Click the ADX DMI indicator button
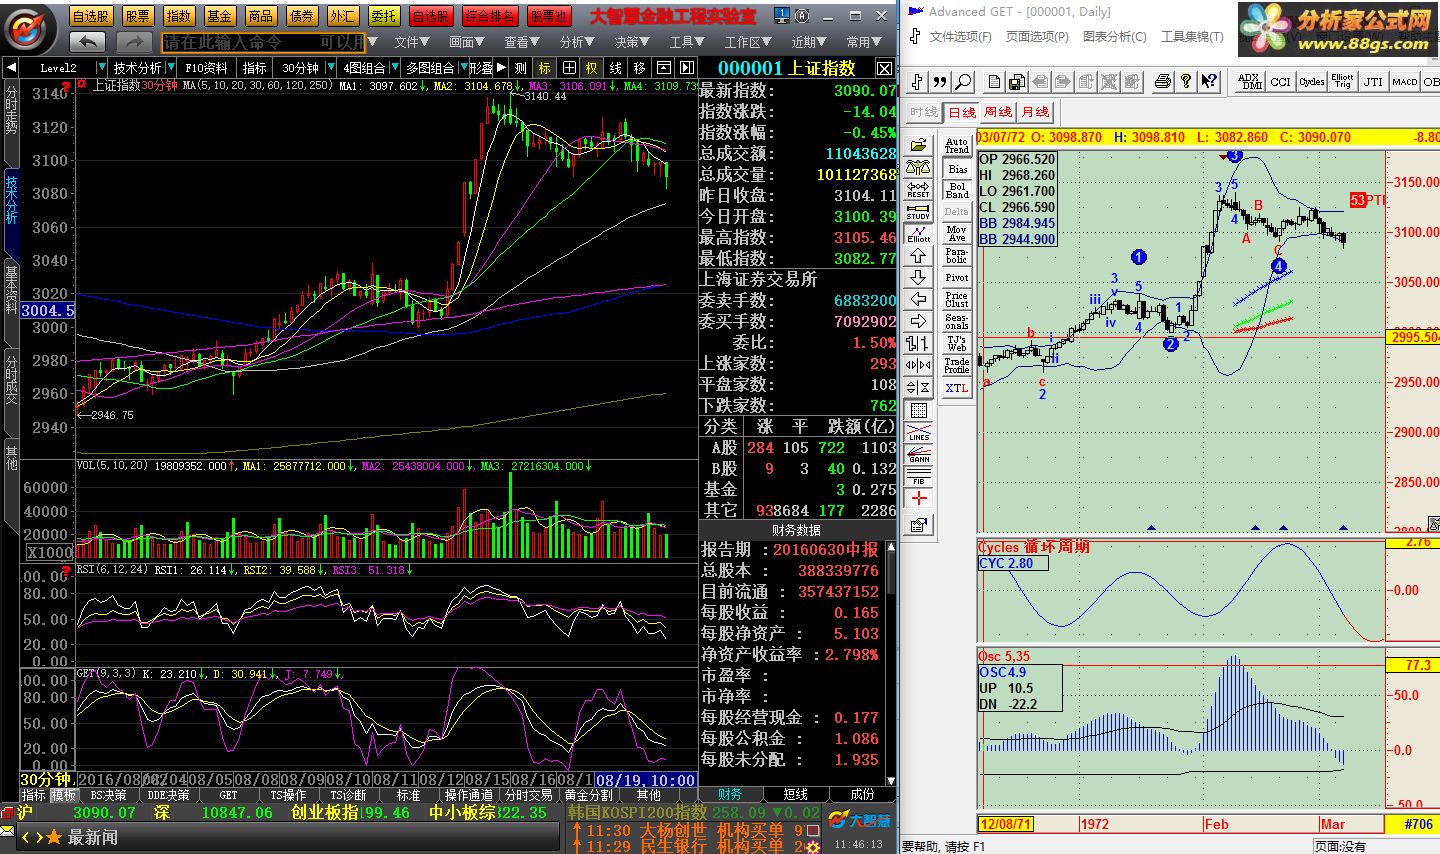This screenshot has width=1440, height=854. (1249, 82)
